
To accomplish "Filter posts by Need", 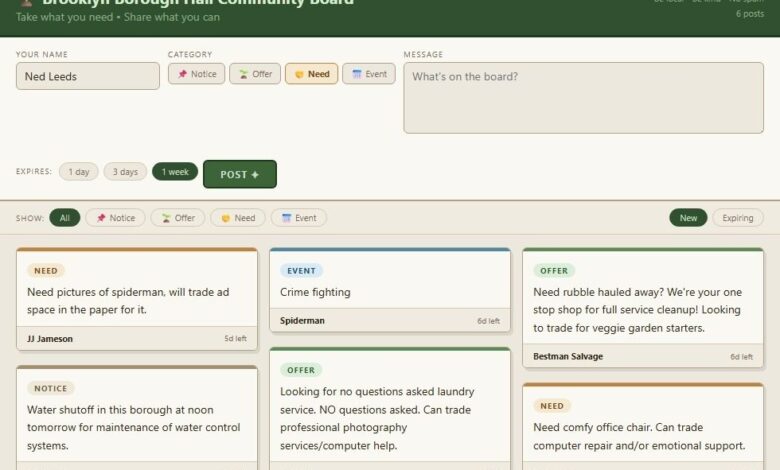I will (238, 218).
